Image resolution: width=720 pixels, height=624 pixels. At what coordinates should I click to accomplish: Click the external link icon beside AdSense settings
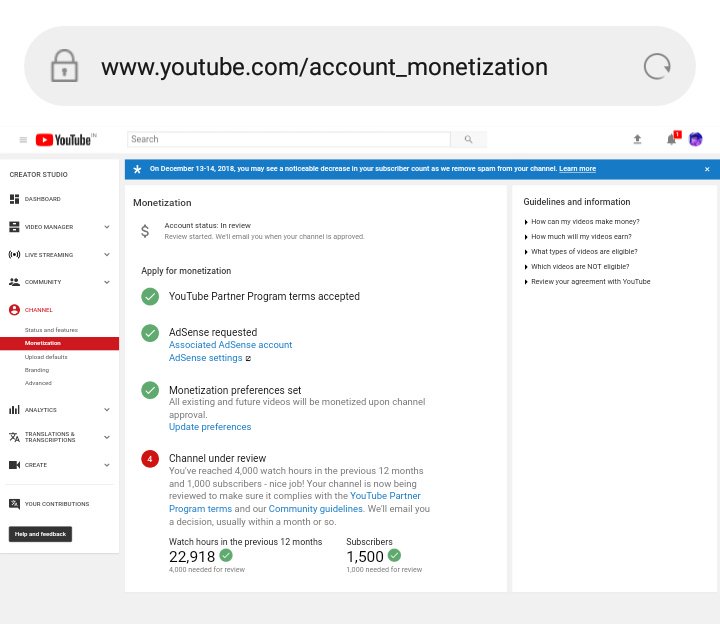(x=248, y=359)
